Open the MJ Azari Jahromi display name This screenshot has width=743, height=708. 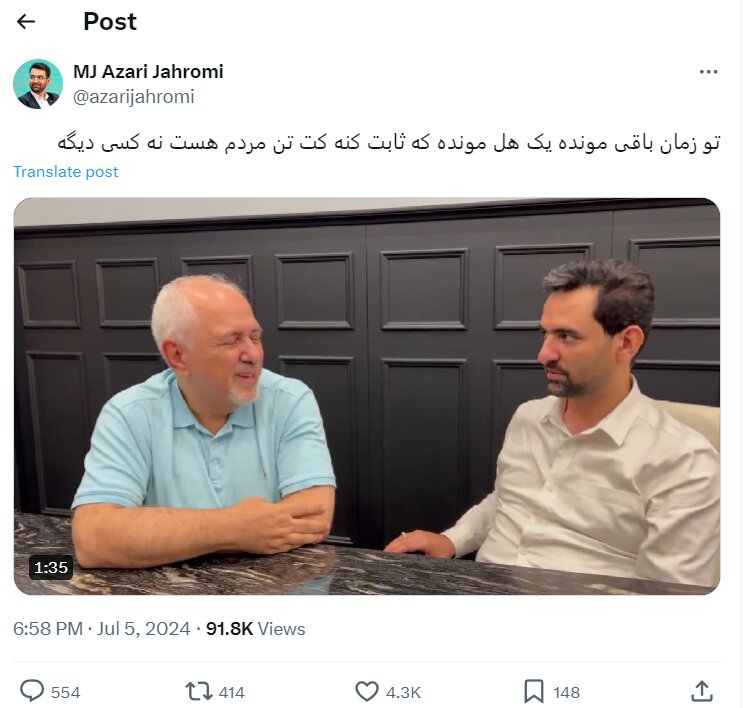click(148, 72)
